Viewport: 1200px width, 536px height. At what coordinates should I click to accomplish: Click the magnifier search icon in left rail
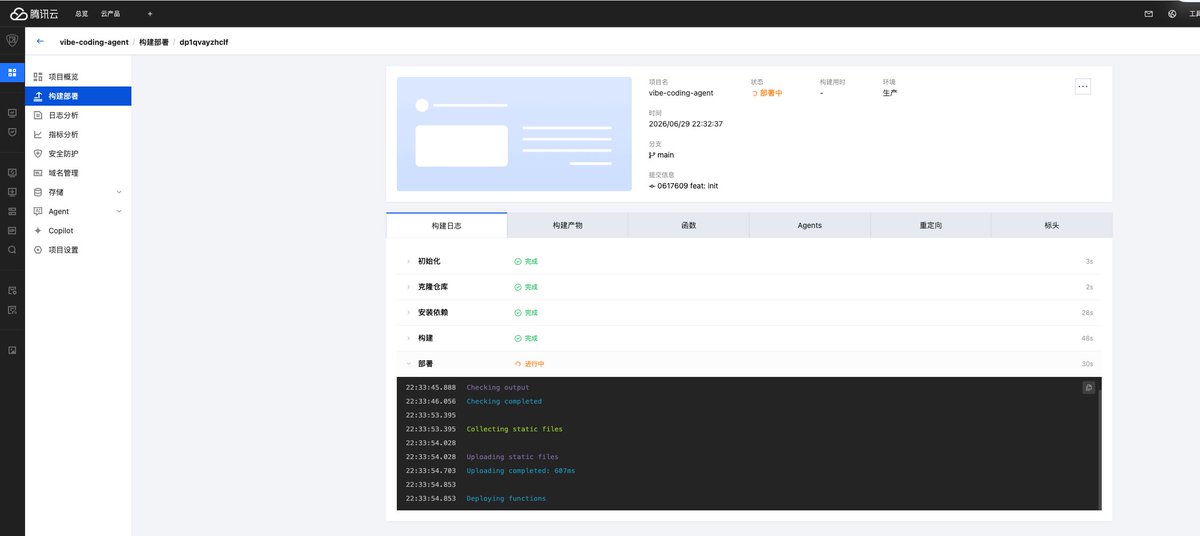click(12, 249)
